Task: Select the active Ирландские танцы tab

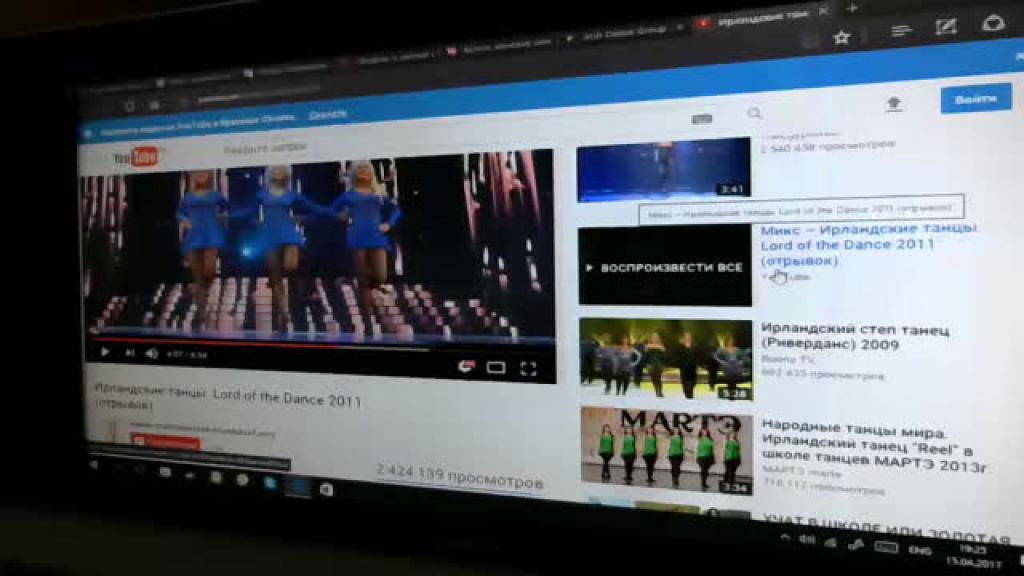Action: [x=761, y=18]
